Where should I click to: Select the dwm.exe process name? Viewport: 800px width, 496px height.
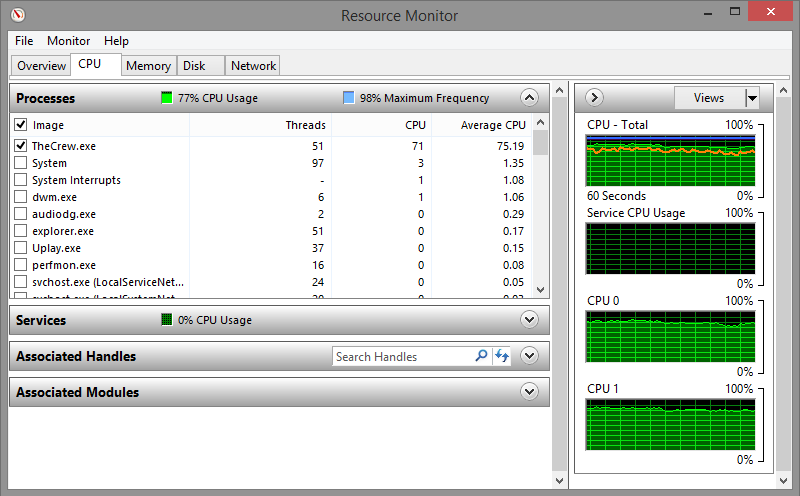(54, 197)
